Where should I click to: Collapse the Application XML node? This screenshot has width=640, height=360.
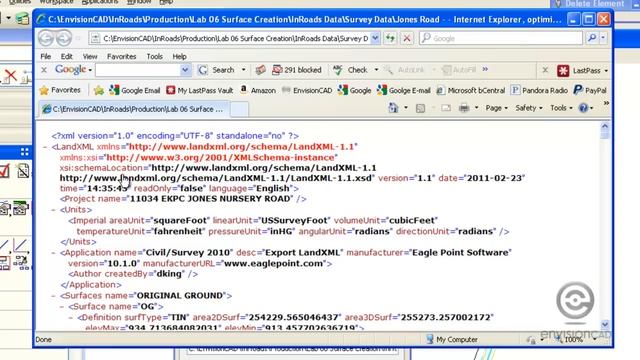(53, 253)
